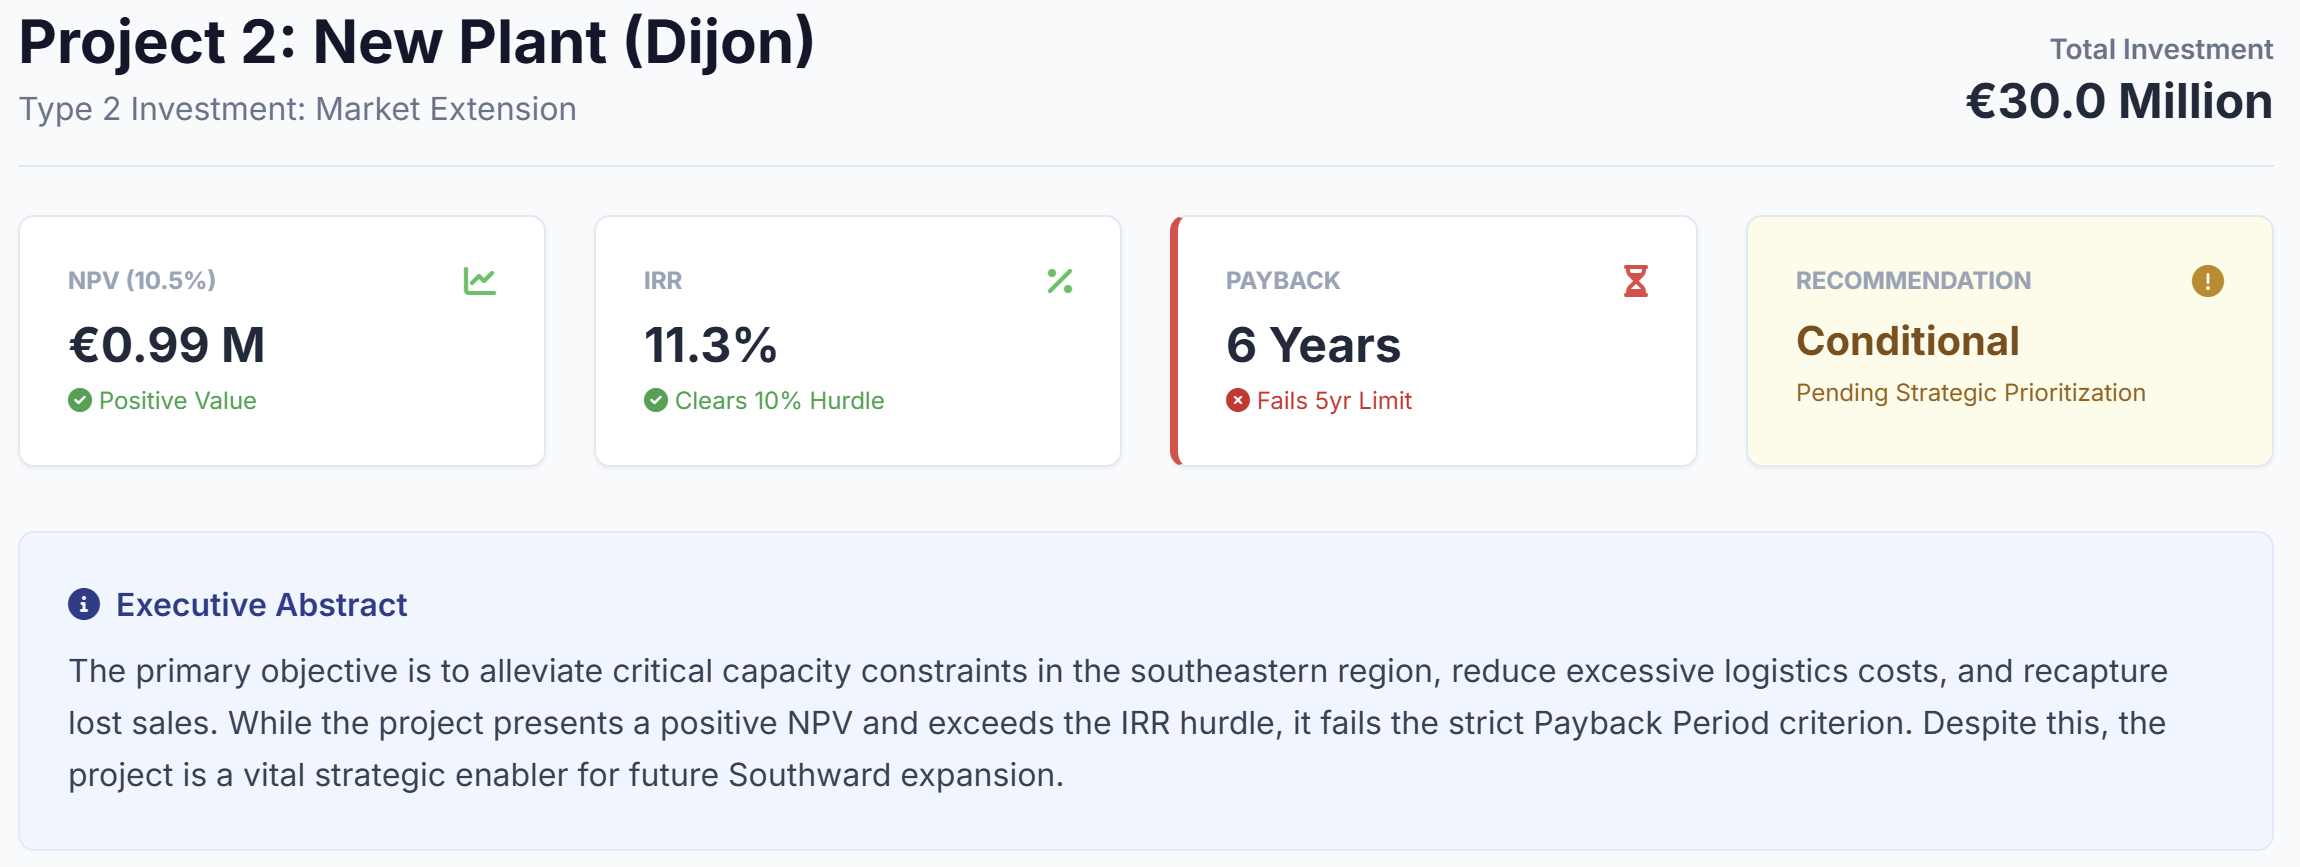Click the Total Investment label

pos(2161,49)
